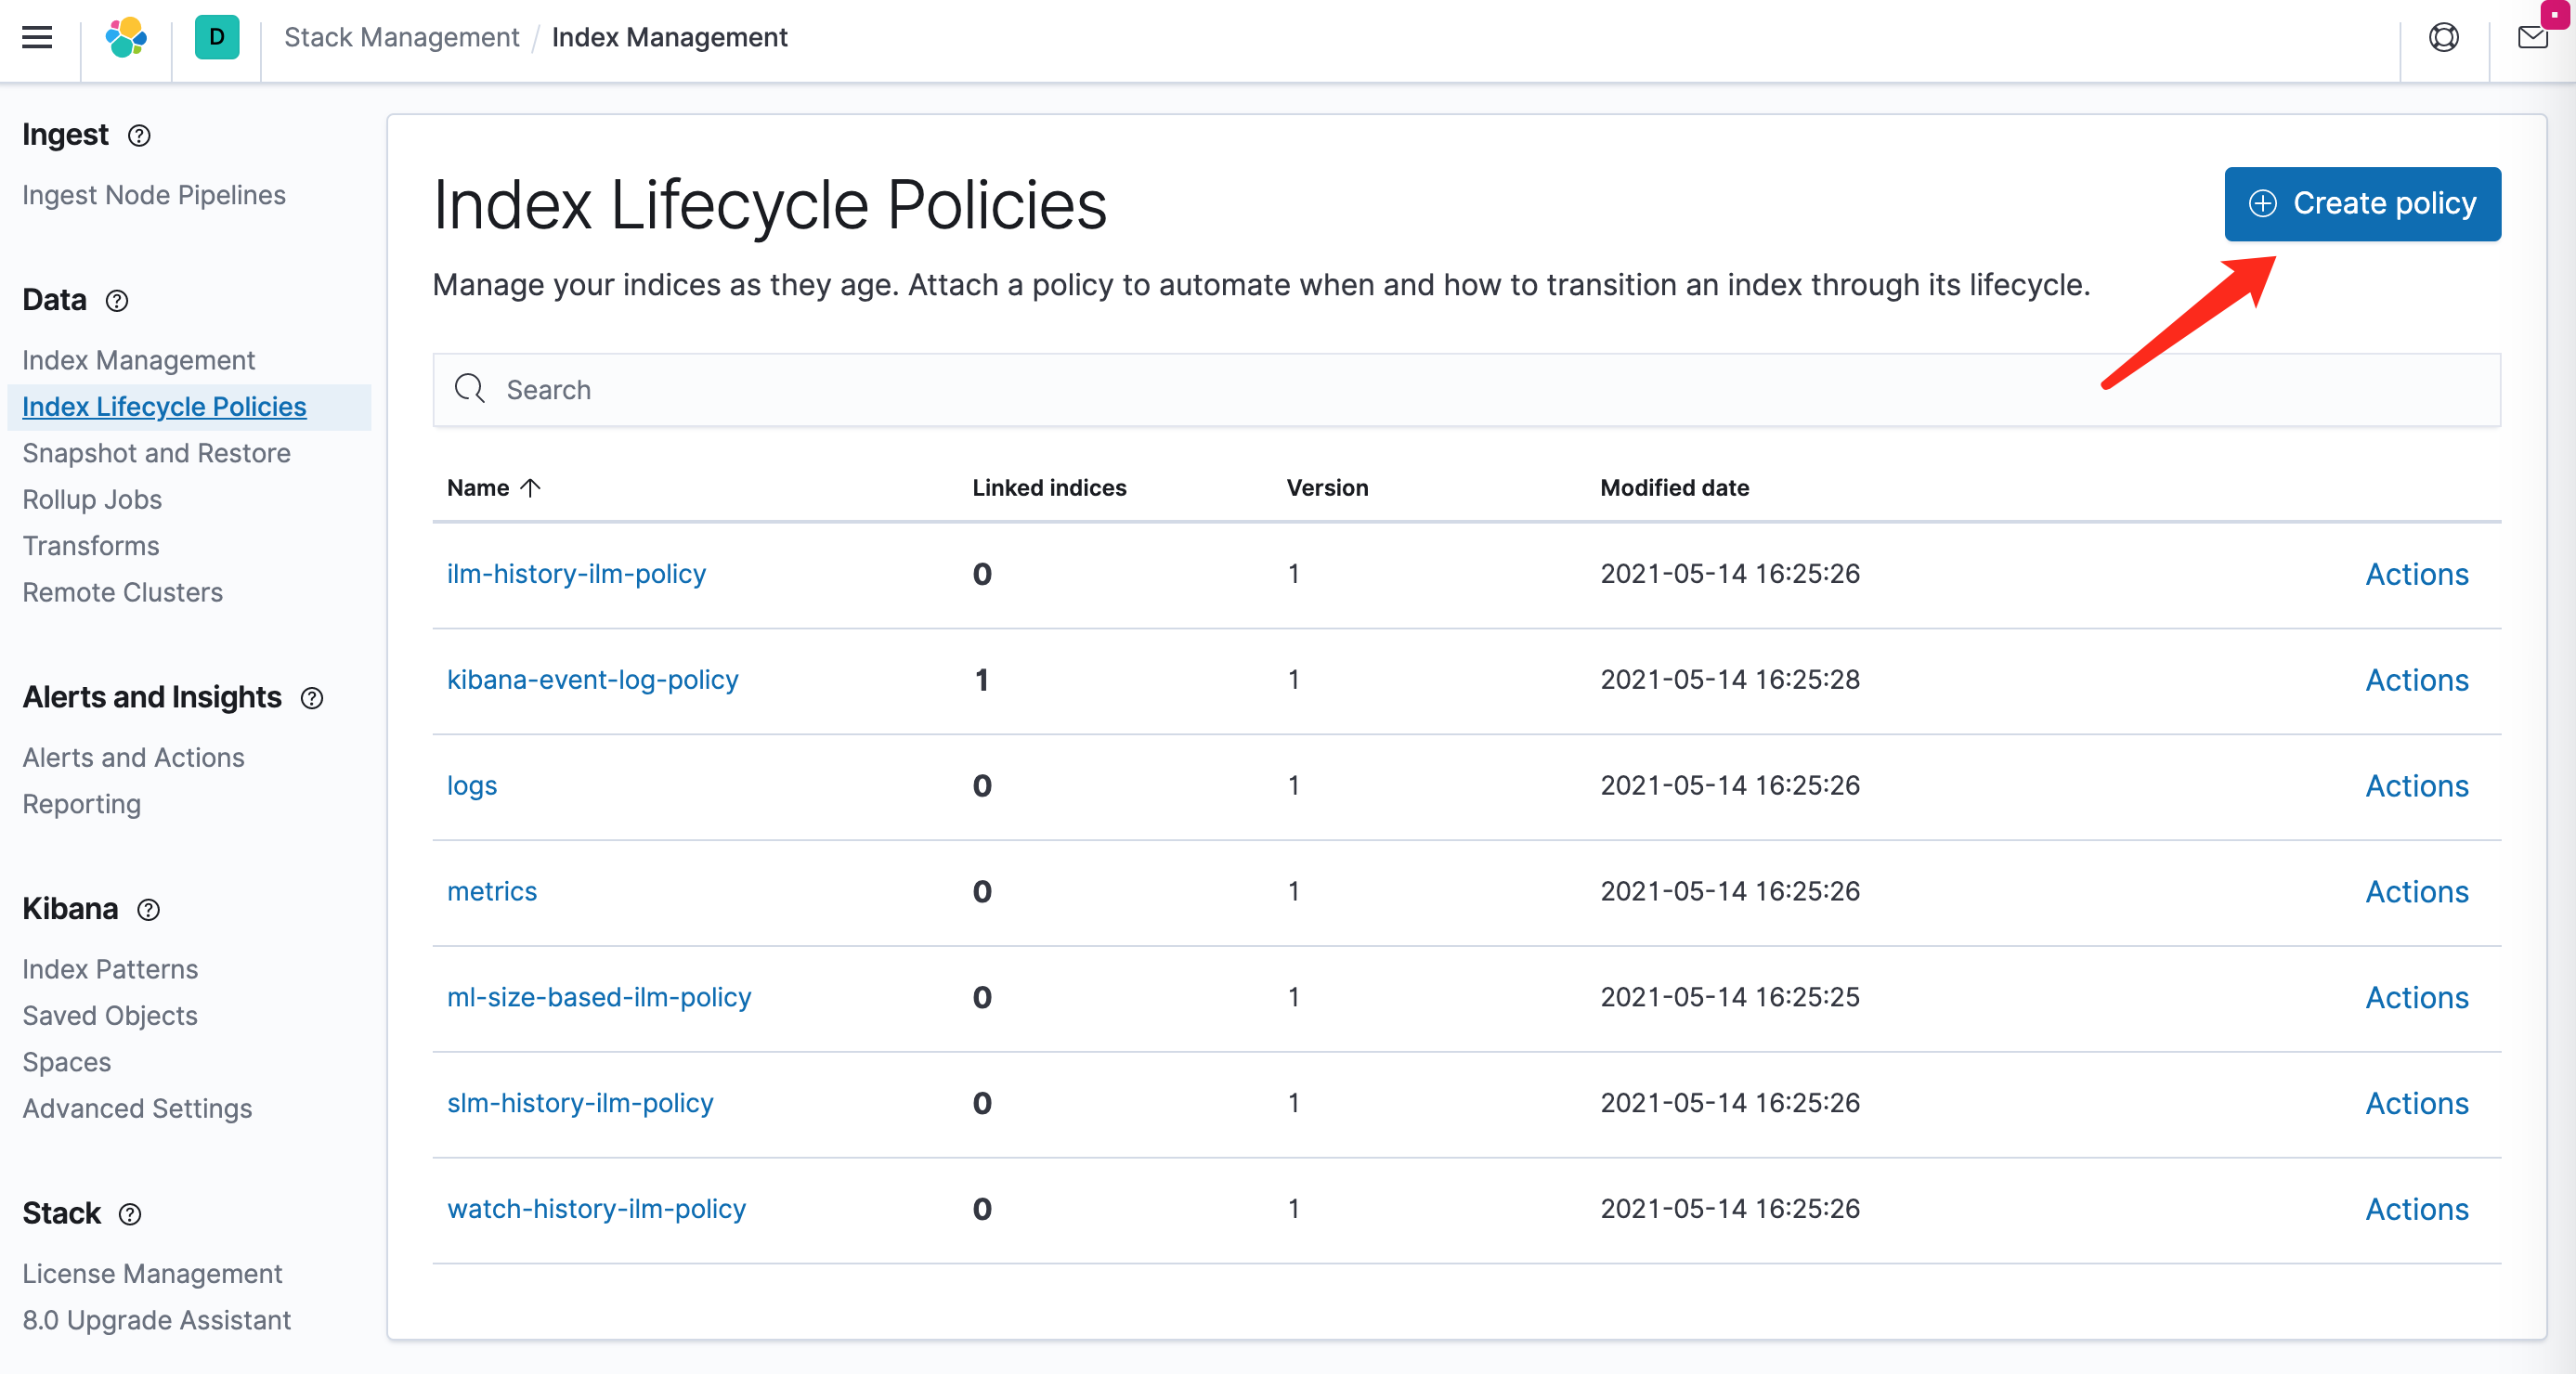The image size is (2576, 1374).
Task: Click the Data section help icon
Action: [x=117, y=300]
